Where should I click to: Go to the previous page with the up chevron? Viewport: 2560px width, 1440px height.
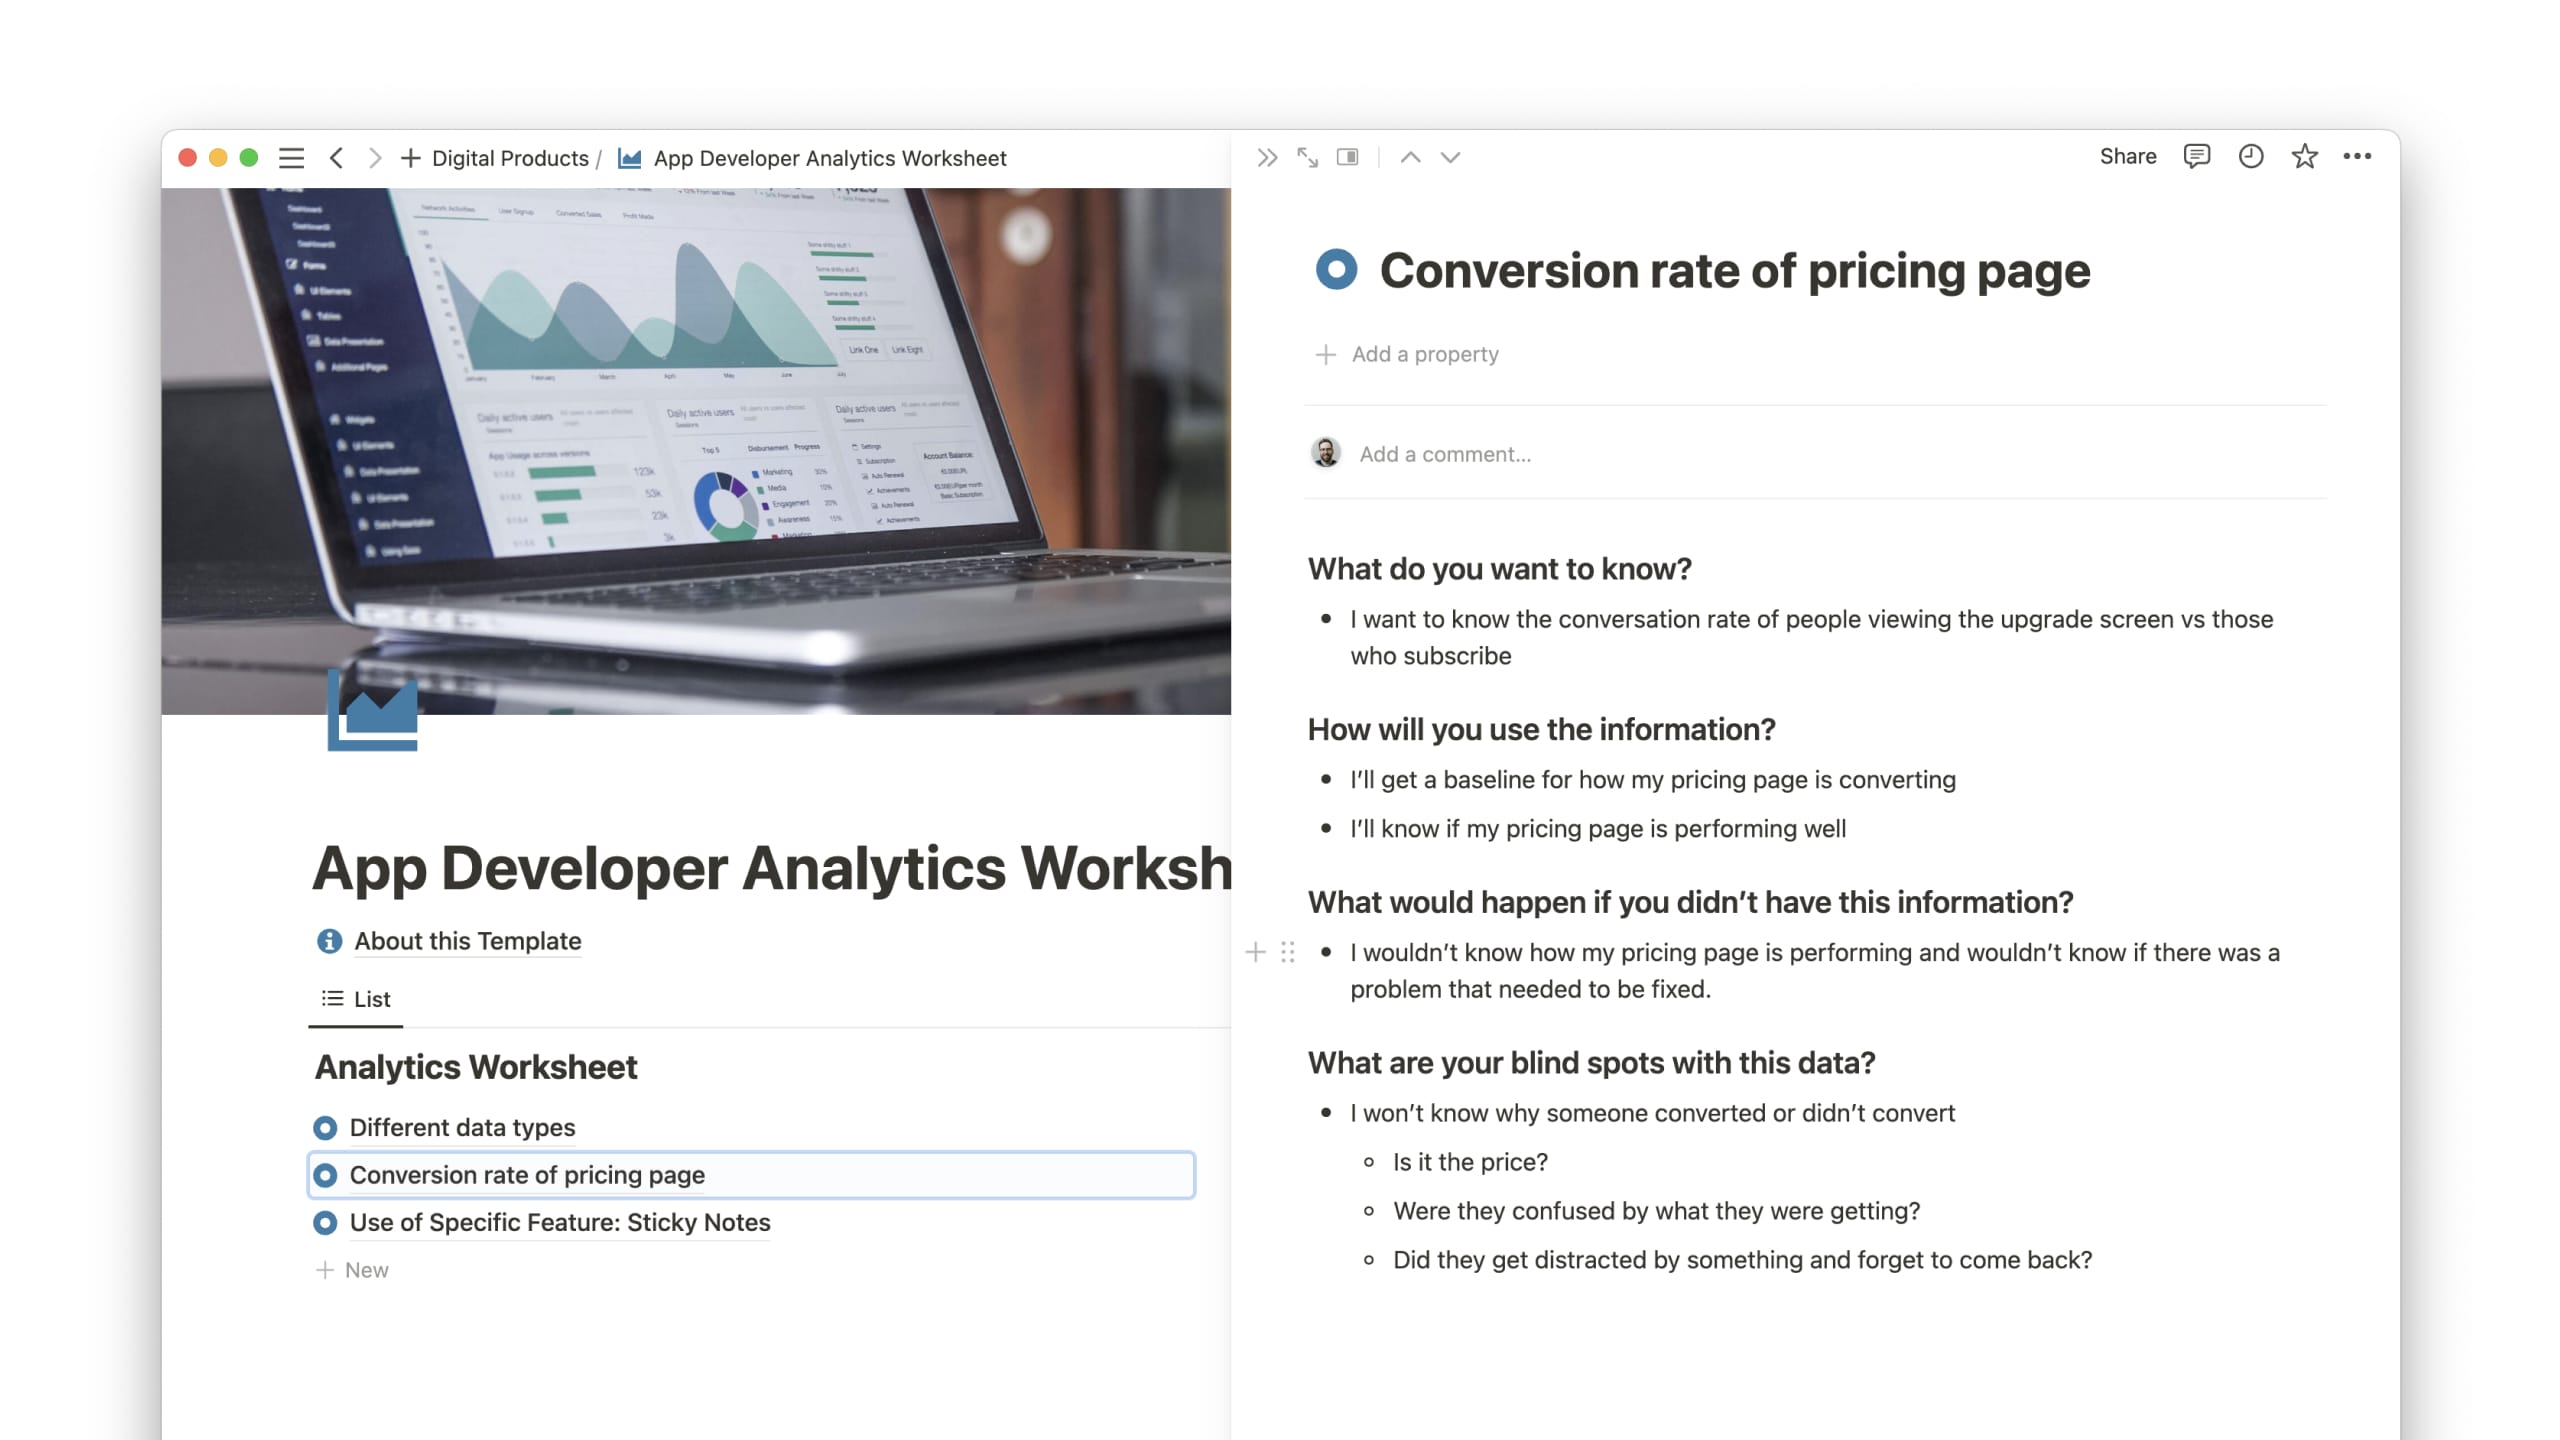click(x=1410, y=157)
